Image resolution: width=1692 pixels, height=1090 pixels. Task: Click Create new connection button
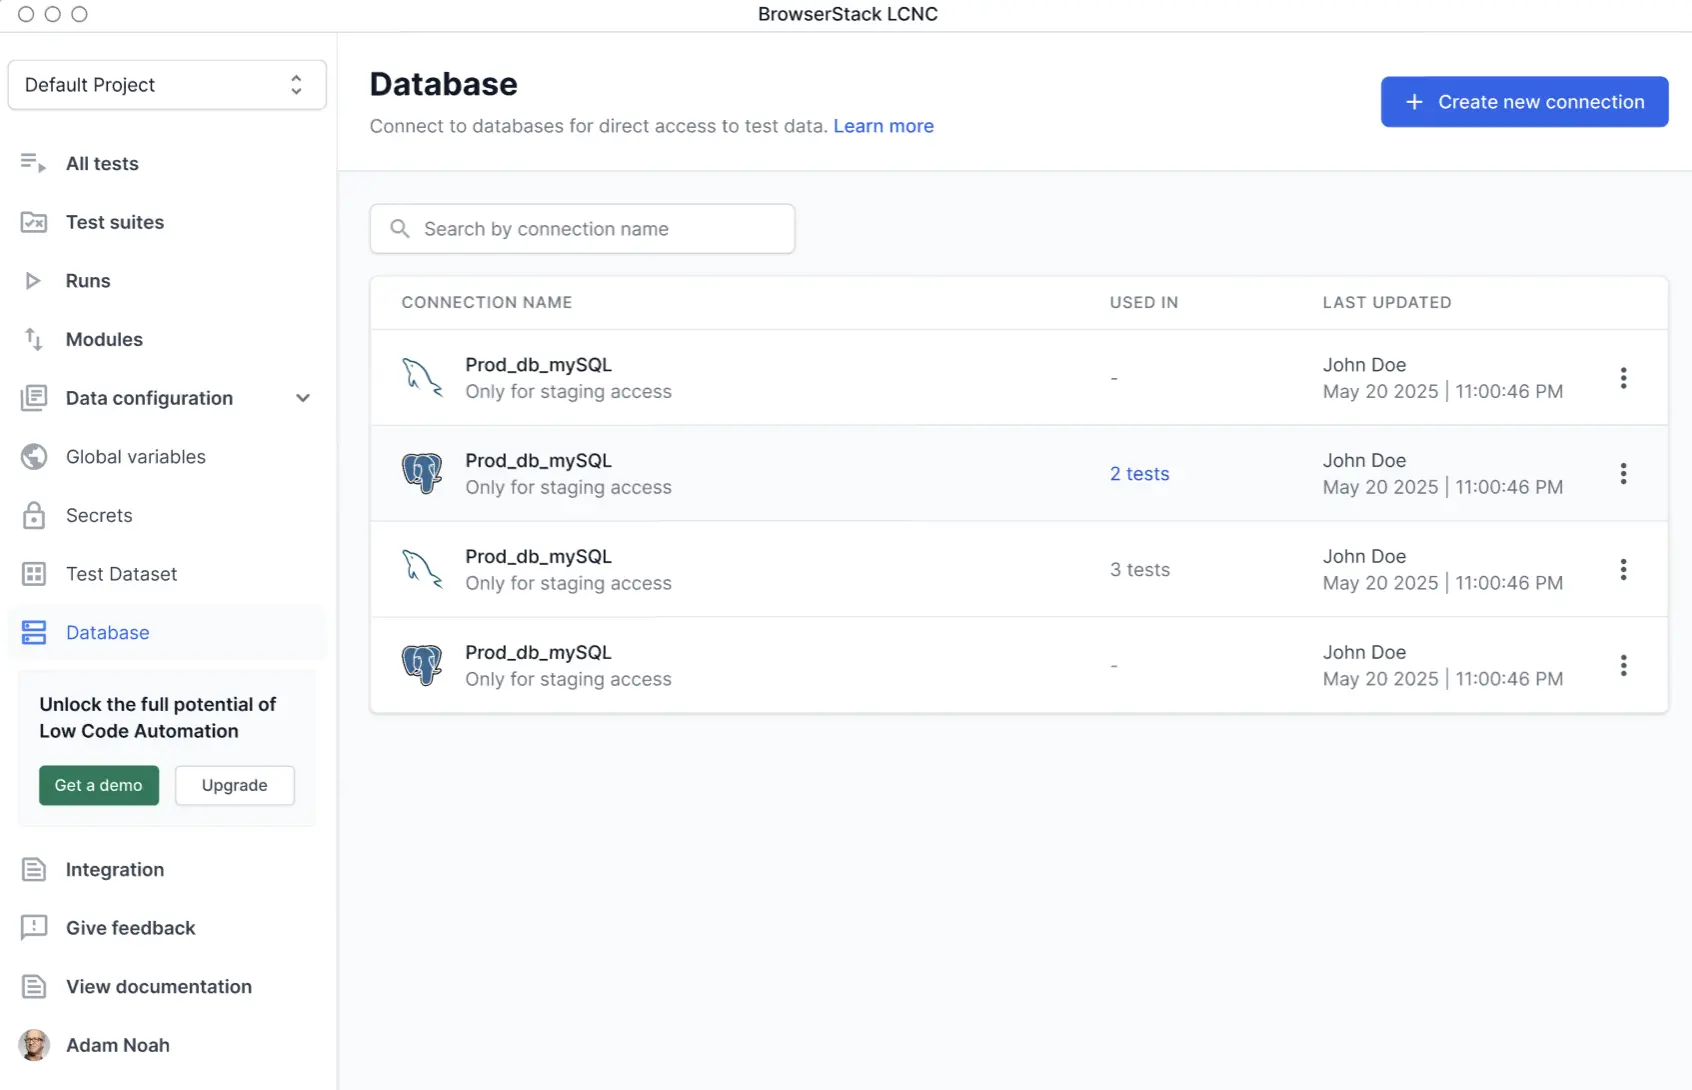coord(1524,102)
